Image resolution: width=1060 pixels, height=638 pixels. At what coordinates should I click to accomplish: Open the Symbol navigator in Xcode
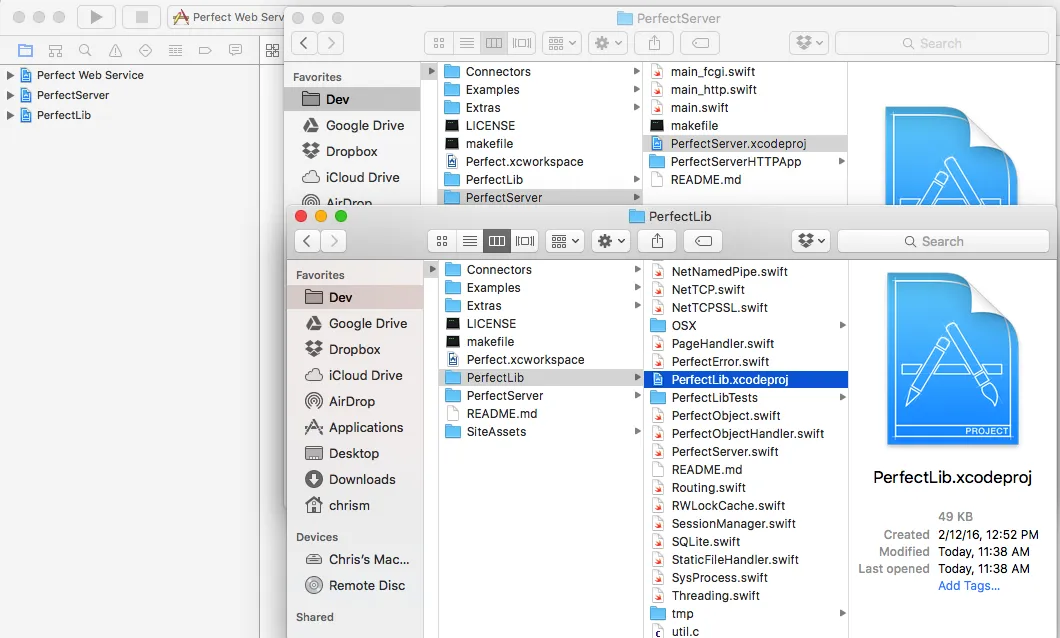click(x=55, y=50)
